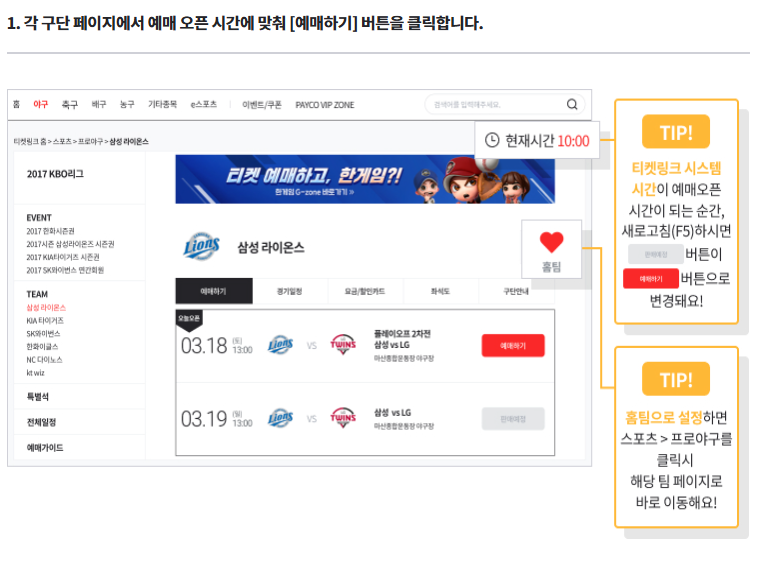Select NC 다이노스 in TEAM list

(x=44, y=360)
